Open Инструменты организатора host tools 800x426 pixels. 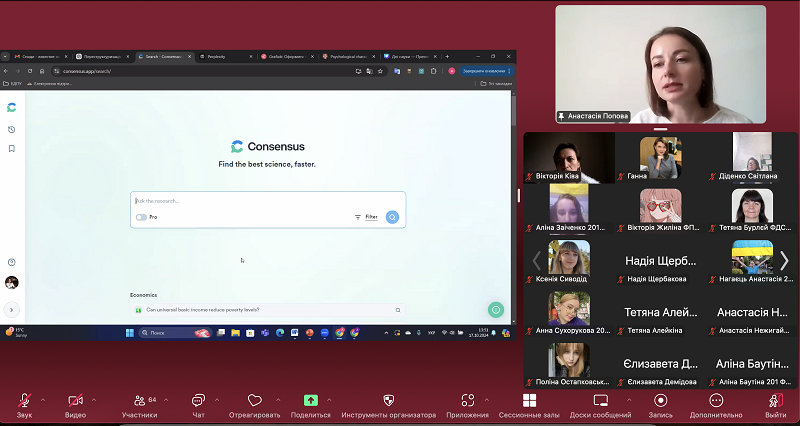point(389,406)
